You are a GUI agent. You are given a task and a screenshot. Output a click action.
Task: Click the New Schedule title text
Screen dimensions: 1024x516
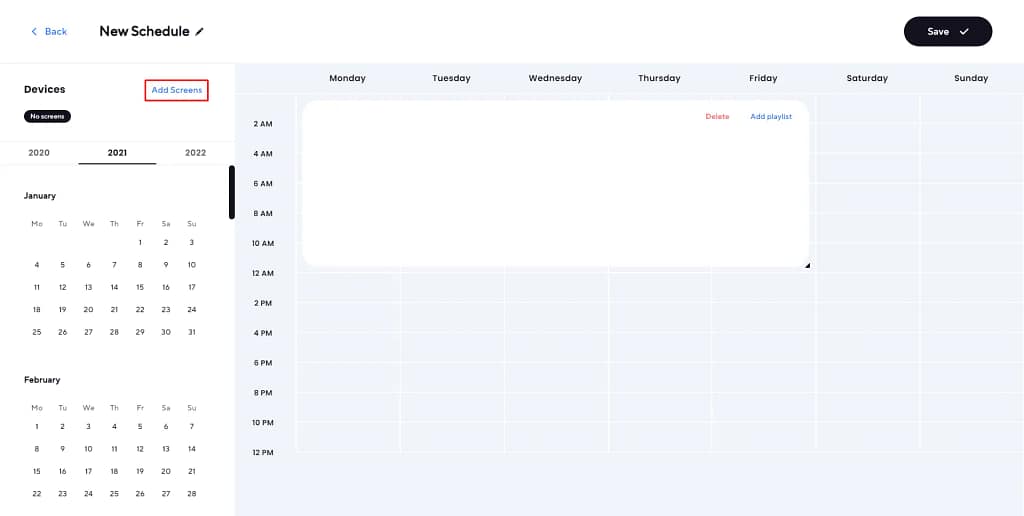coord(144,32)
